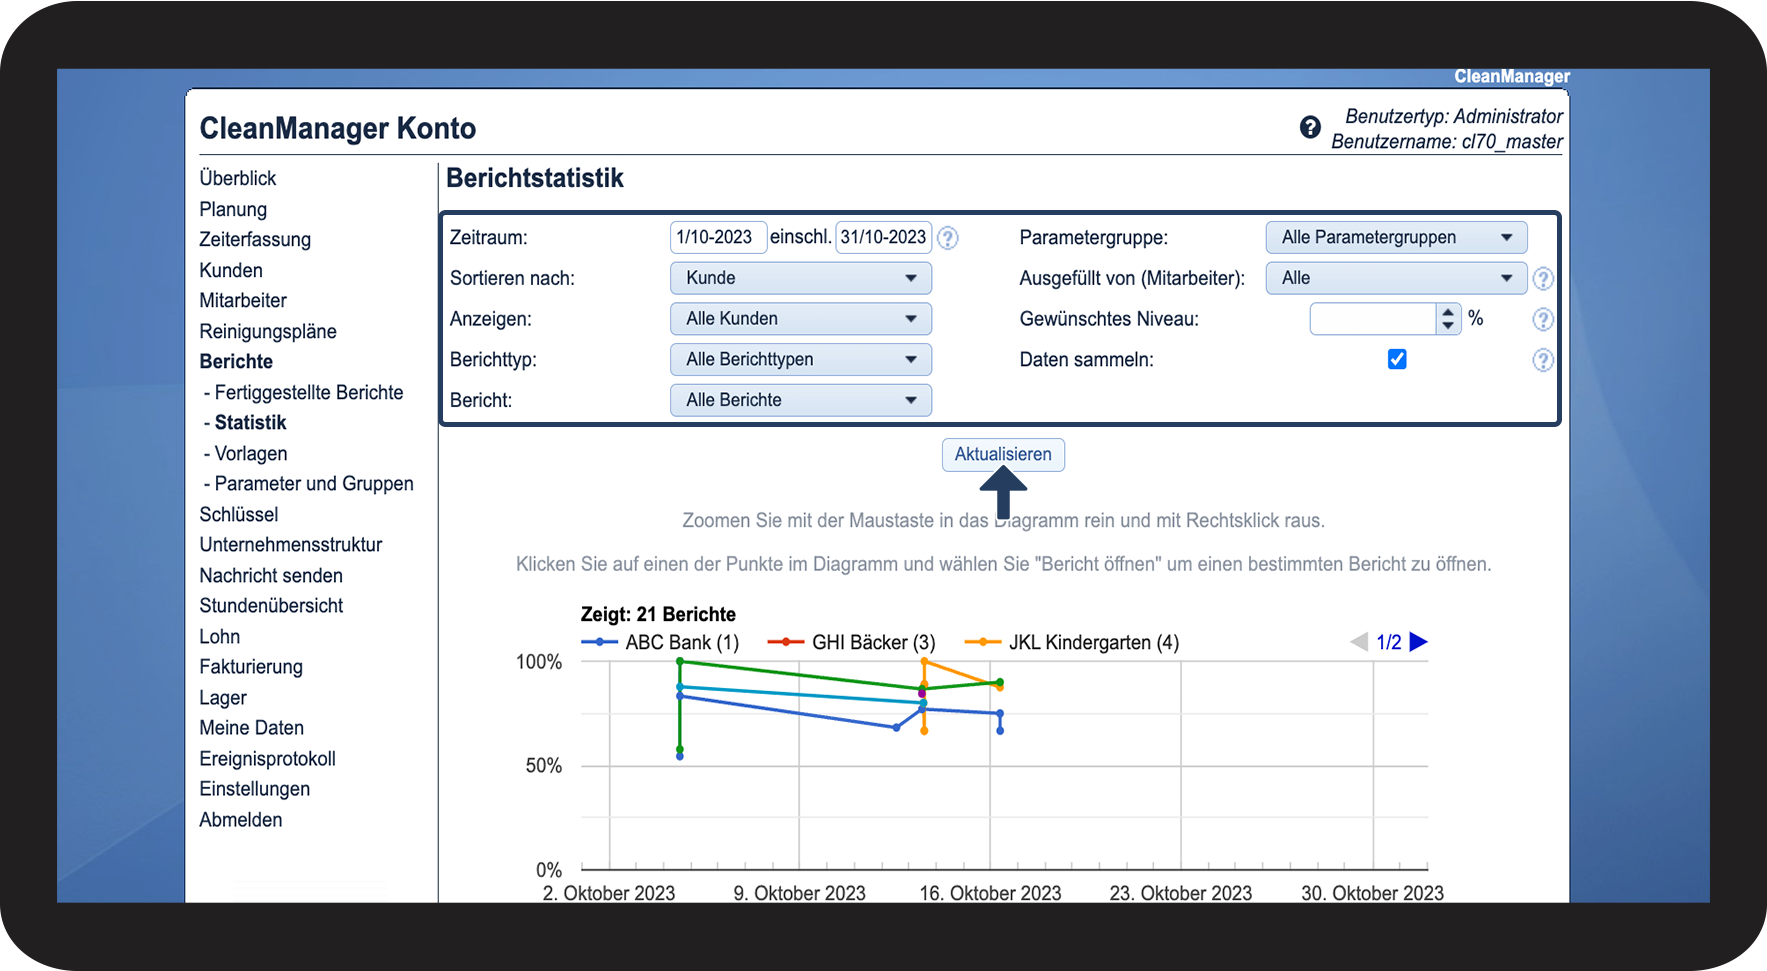Open the Parametergruppe dropdown
1767x971 pixels.
(1396, 238)
